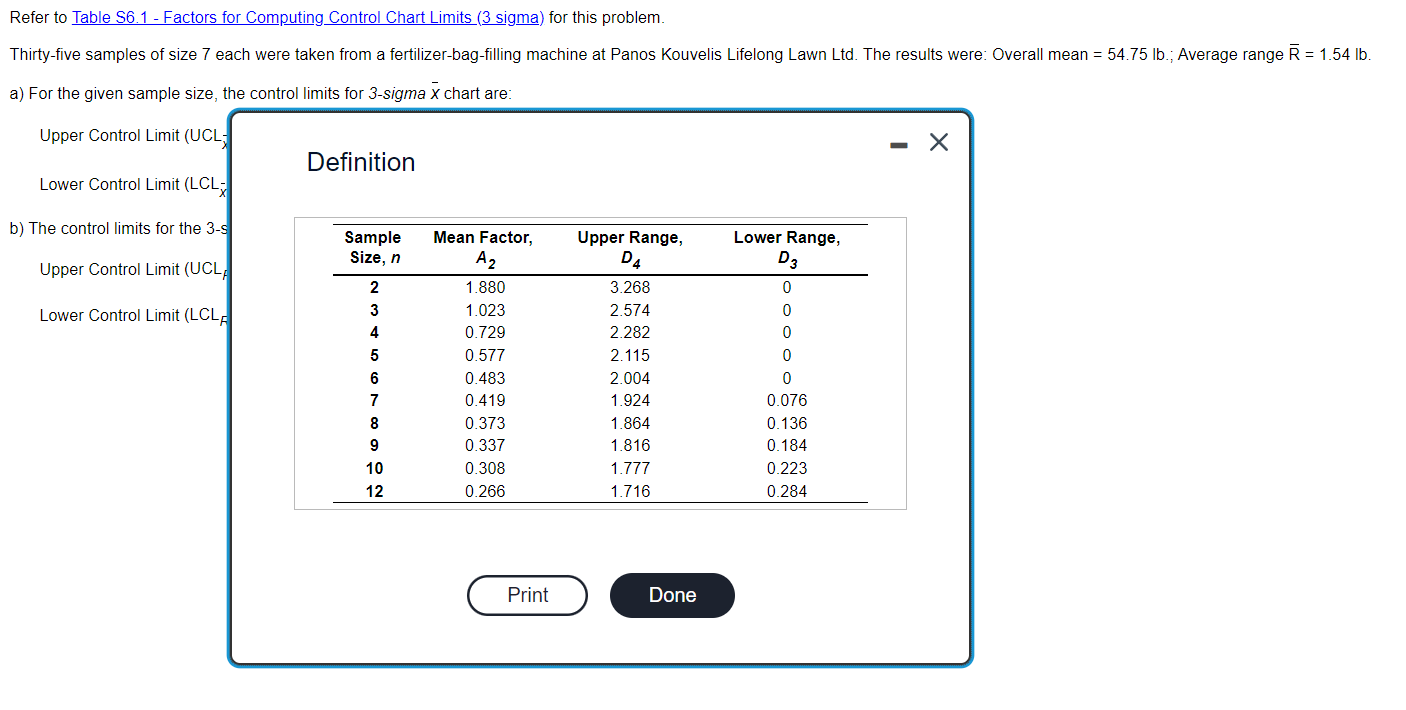Select the D3 value 0.076 for n=7
This screenshot has height=710, width=1406.
point(786,400)
